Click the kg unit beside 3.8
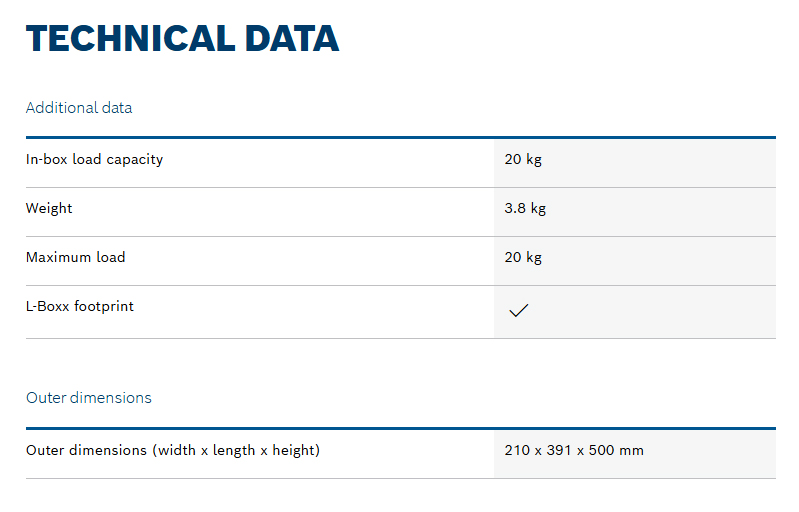 click(538, 209)
